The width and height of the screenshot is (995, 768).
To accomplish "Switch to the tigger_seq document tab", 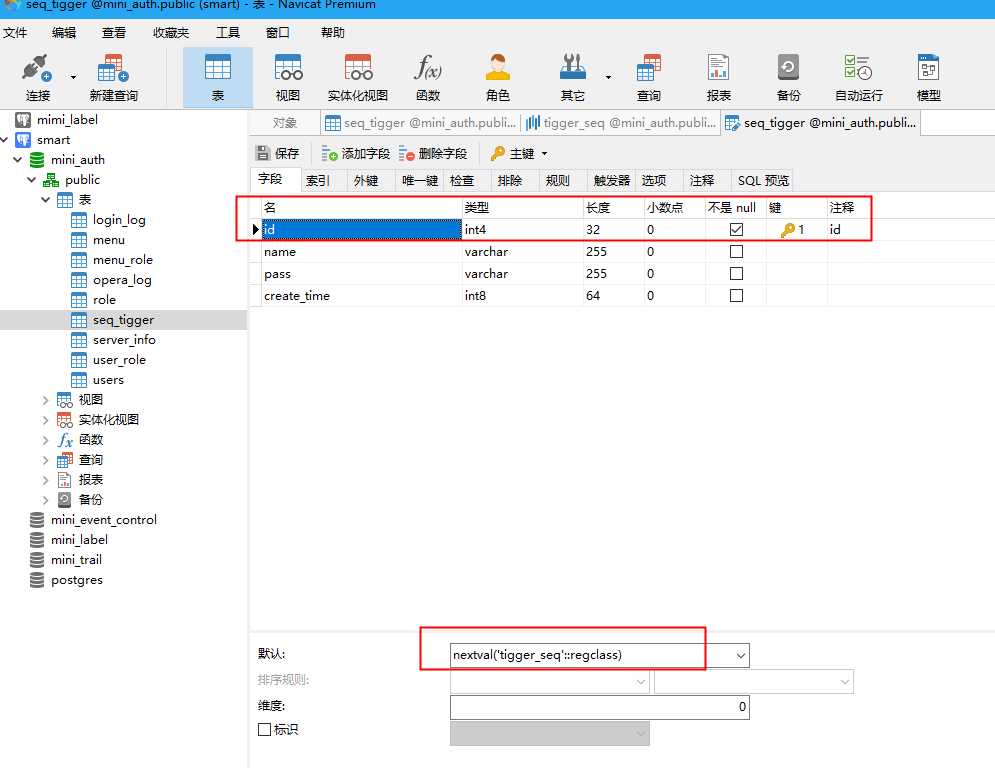I will (621, 122).
